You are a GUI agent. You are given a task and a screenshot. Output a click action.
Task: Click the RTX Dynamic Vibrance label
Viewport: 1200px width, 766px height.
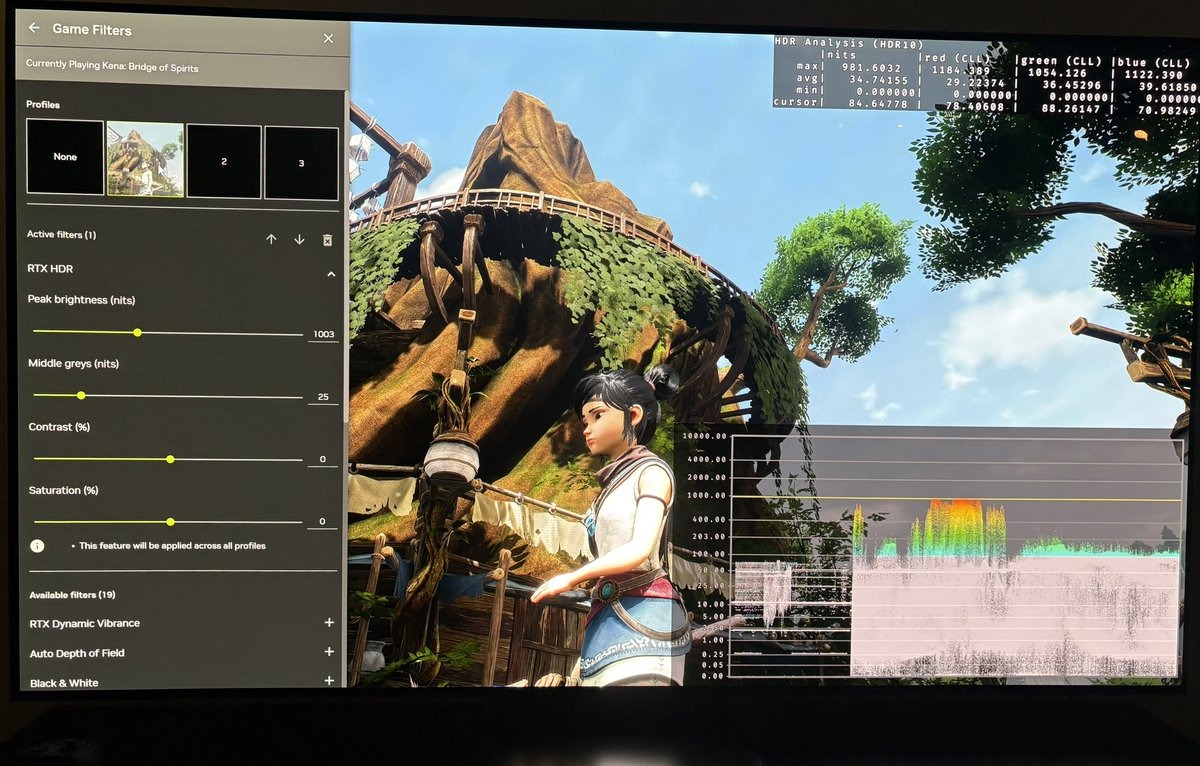tap(85, 623)
